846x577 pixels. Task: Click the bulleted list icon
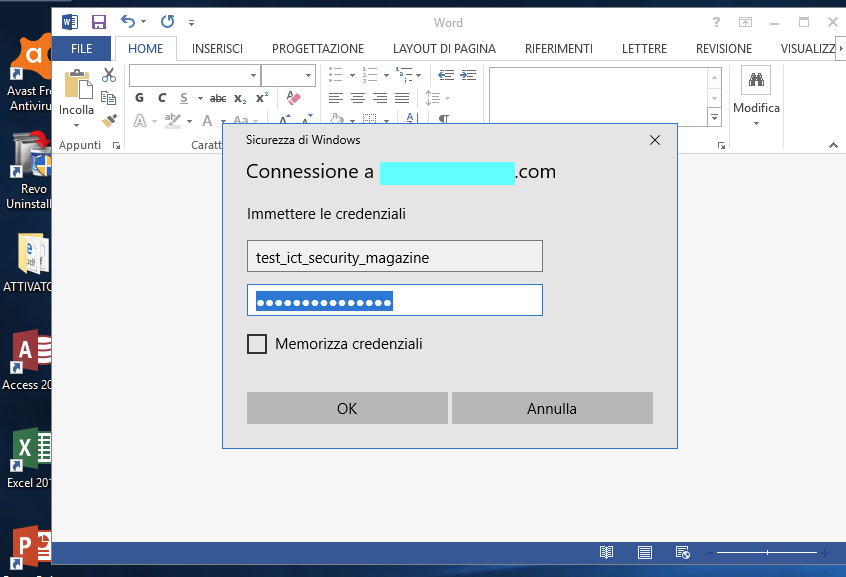point(336,75)
